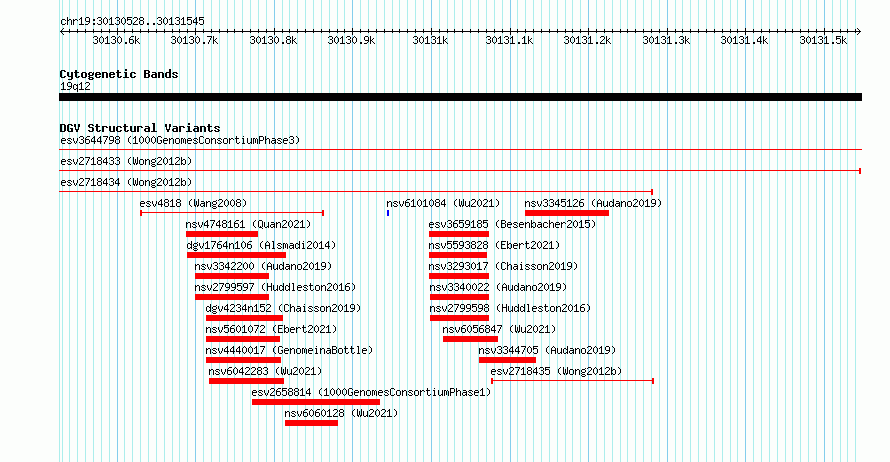Screen dimensions: 890x462
Task: Click the red bar under nsv3344705
Action: click(x=507, y=360)
